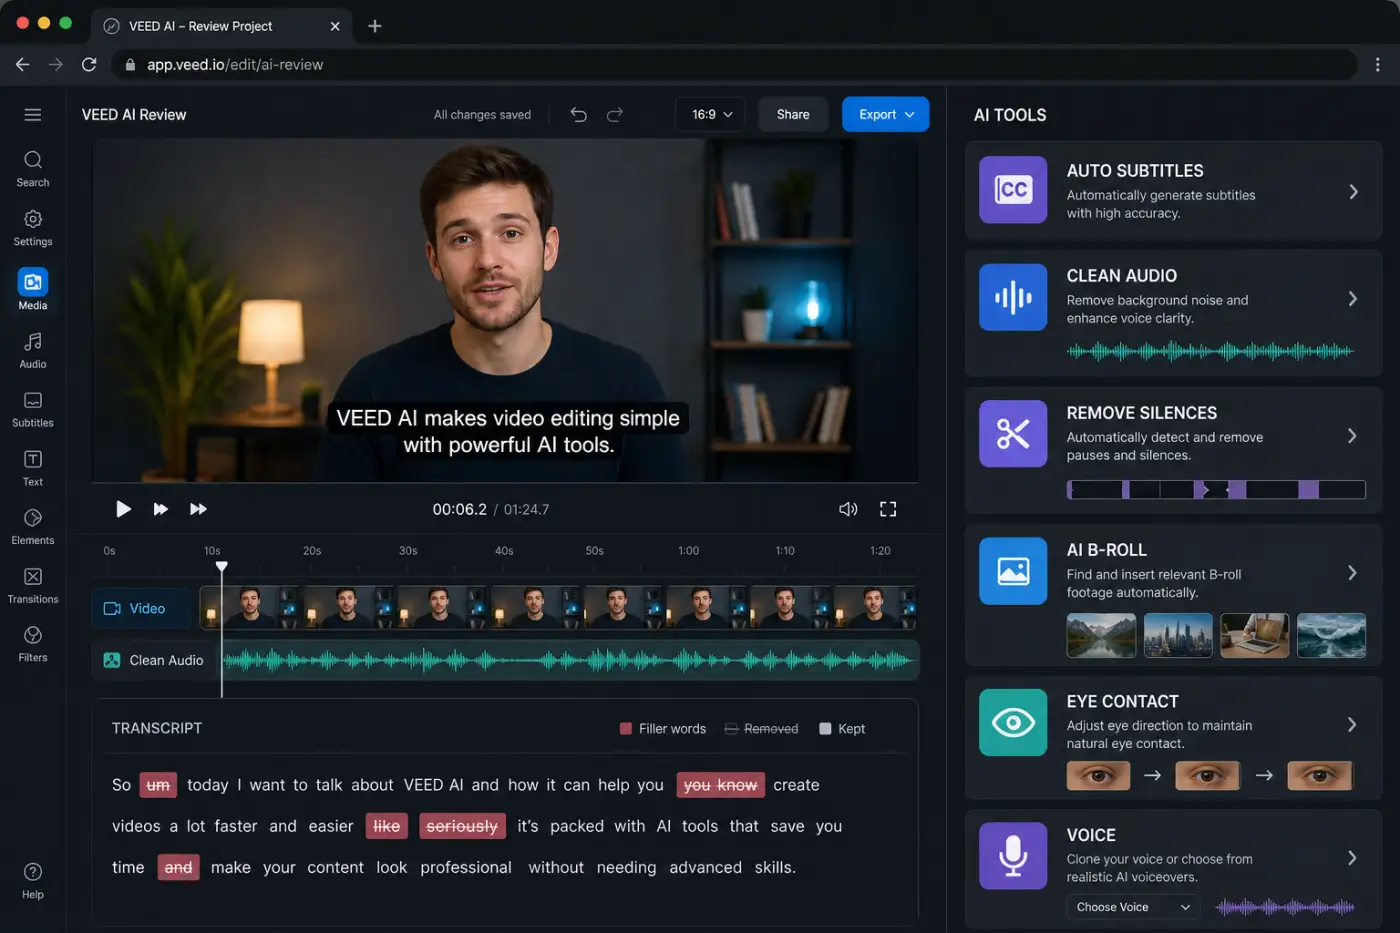
Task: Click the fast-forward playback button
Action: [160, 509]
